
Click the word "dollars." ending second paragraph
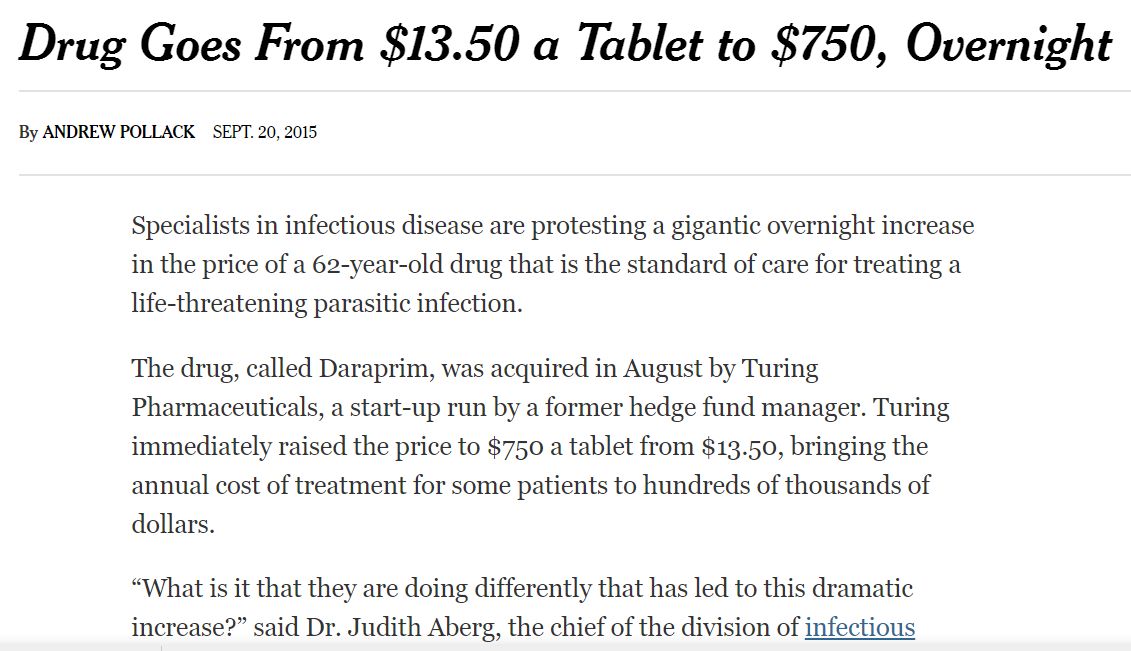point(173,524)
